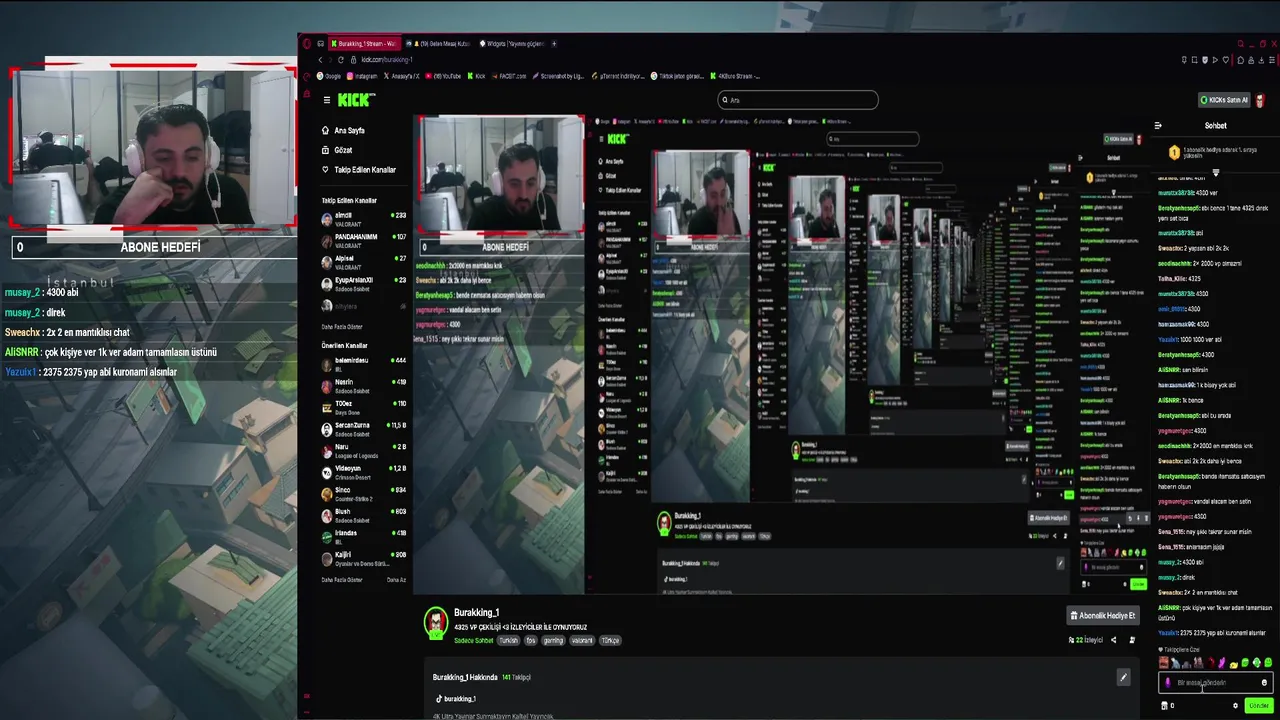
Task: Open Opera sidebar top red icon
Action: click(307, 43)
